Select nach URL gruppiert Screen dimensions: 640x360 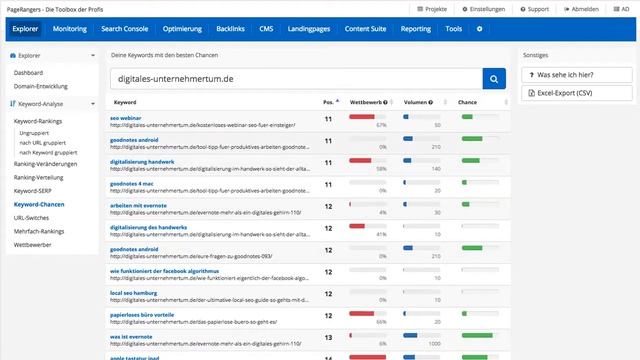pos(42,143)
